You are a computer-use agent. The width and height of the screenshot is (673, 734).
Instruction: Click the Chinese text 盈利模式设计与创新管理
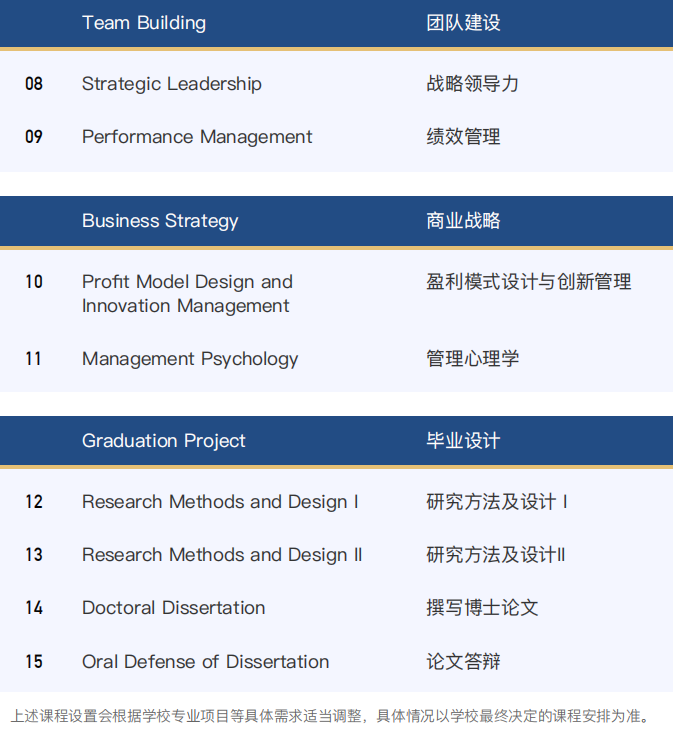point(528,282)
